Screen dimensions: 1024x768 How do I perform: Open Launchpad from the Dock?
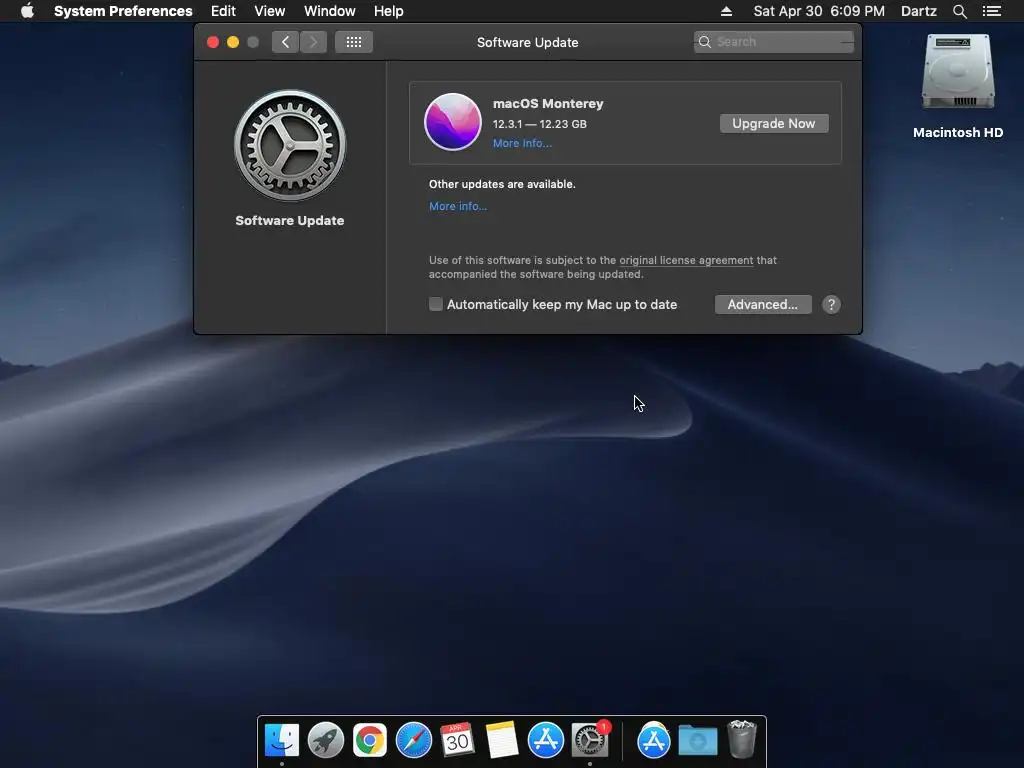point(325,740)
